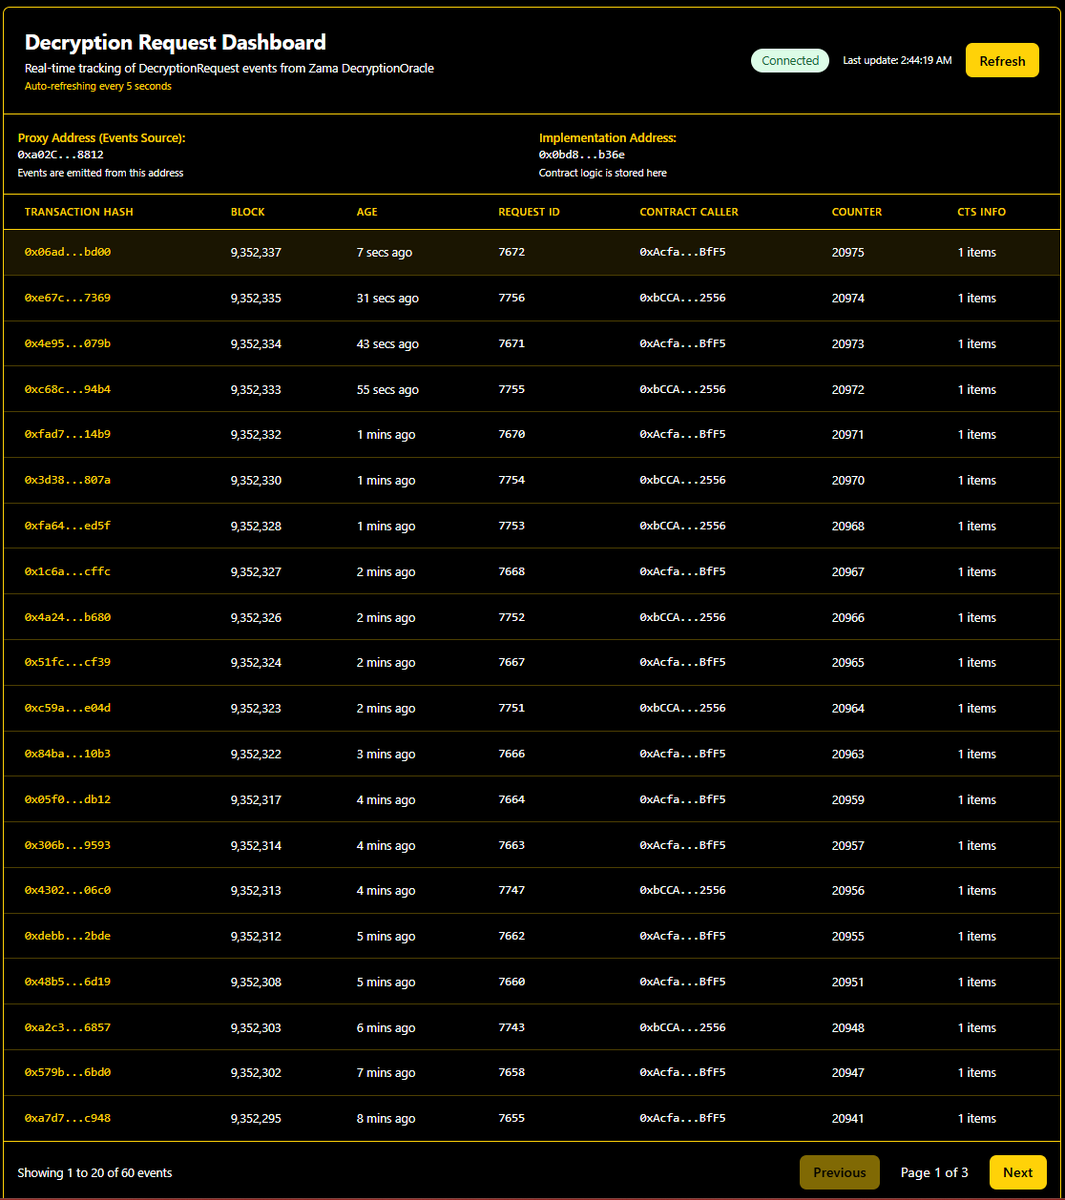Click request ID 7672

(512, 252)
